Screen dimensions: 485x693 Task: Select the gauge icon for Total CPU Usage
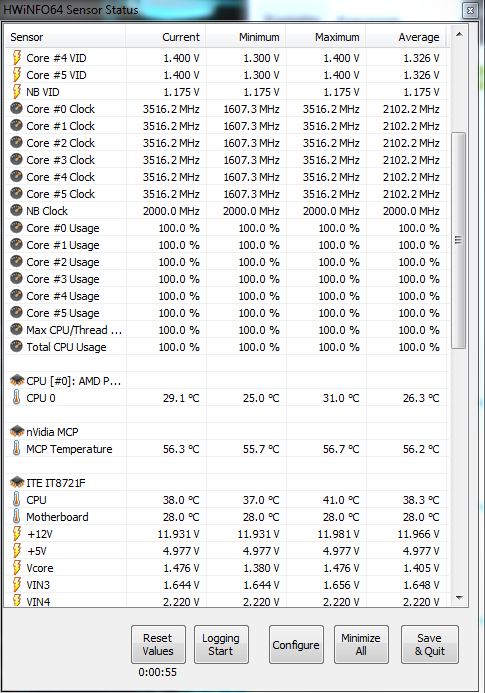pos(16,346)
